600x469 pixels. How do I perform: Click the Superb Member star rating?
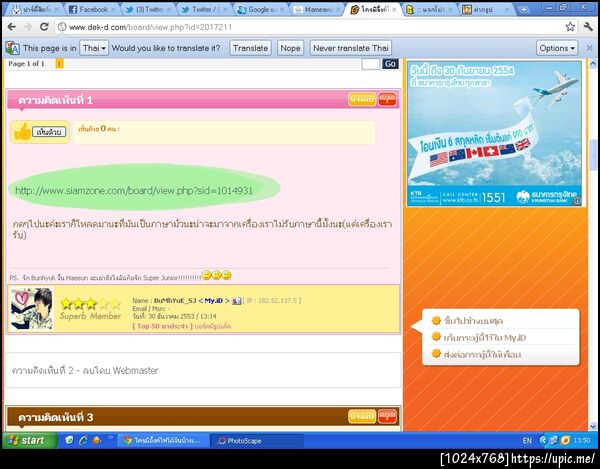click(x=90, y=304)
